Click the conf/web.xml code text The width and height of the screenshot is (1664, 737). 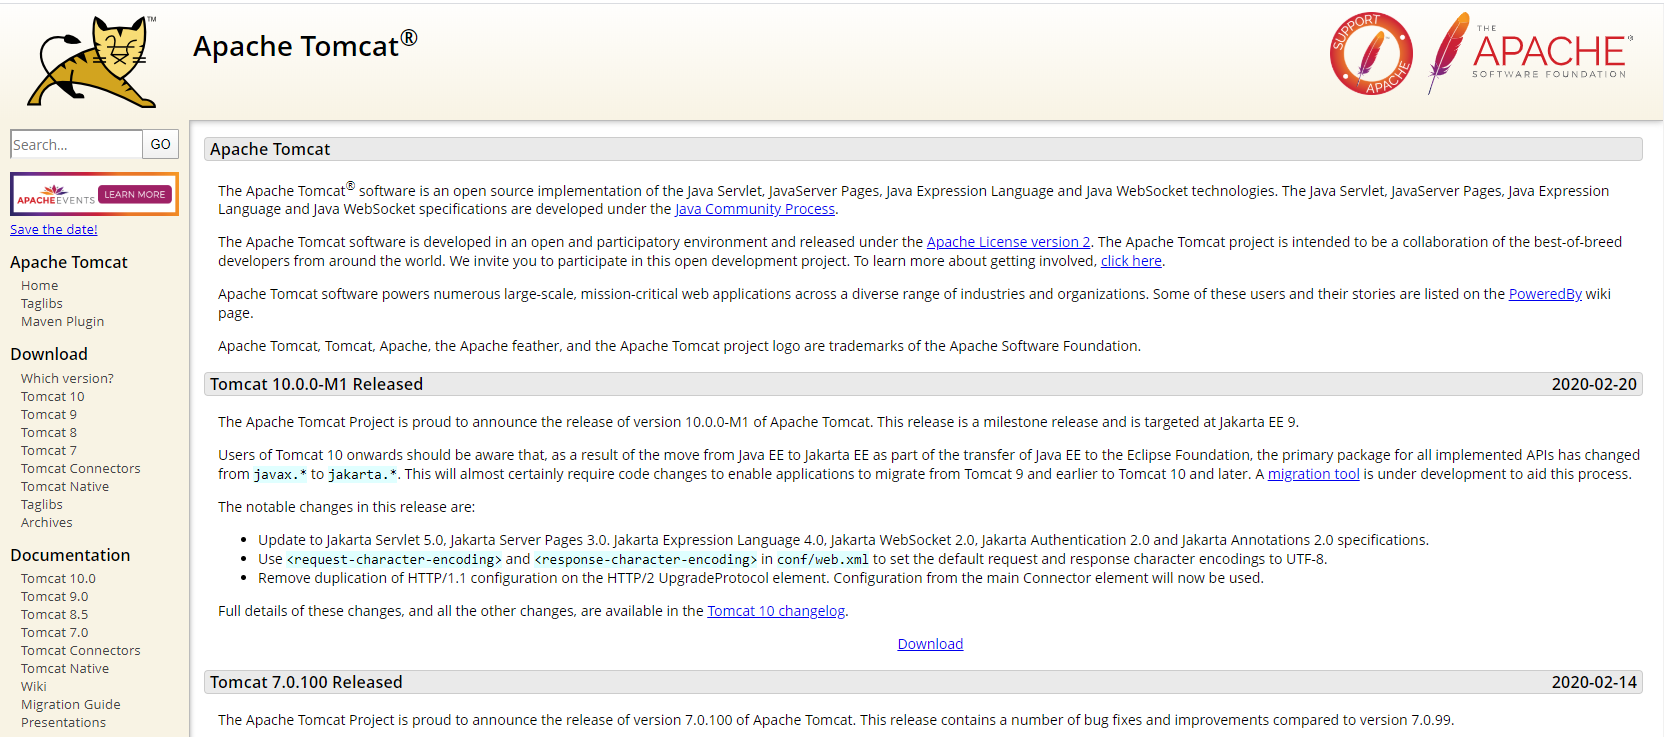pyautogui.click(x=823, y=559)
